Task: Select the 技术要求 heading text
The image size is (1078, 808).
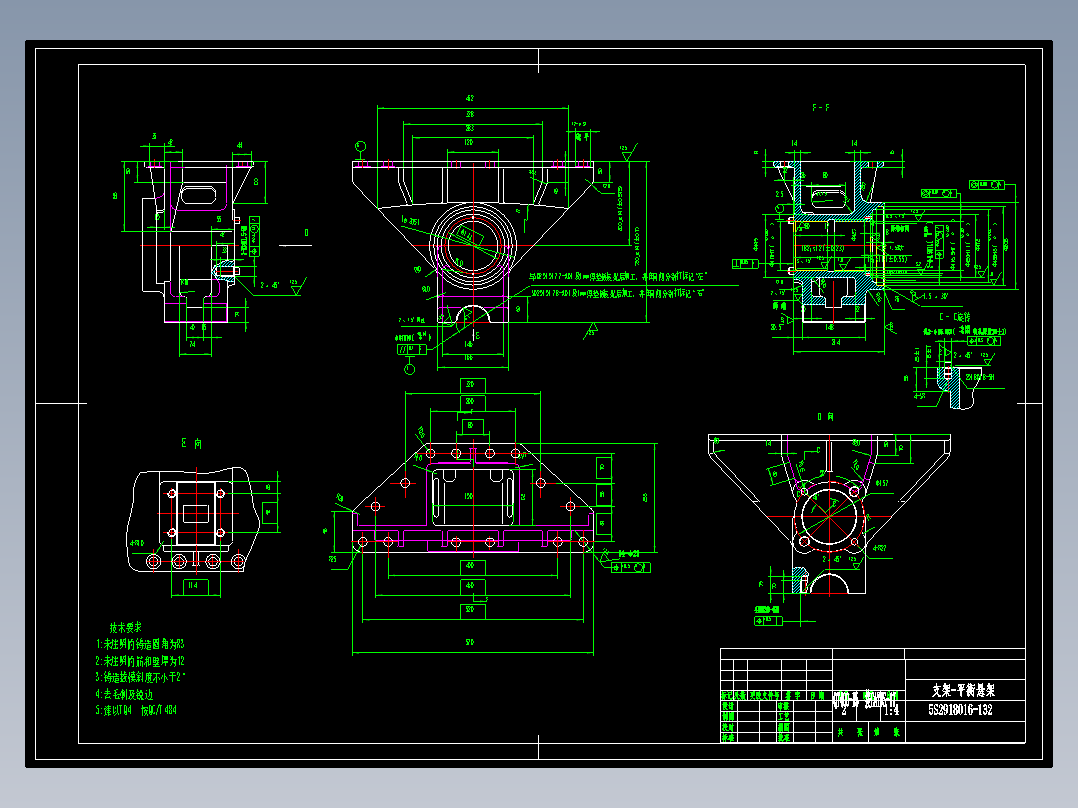Action: tap(126, 628)
